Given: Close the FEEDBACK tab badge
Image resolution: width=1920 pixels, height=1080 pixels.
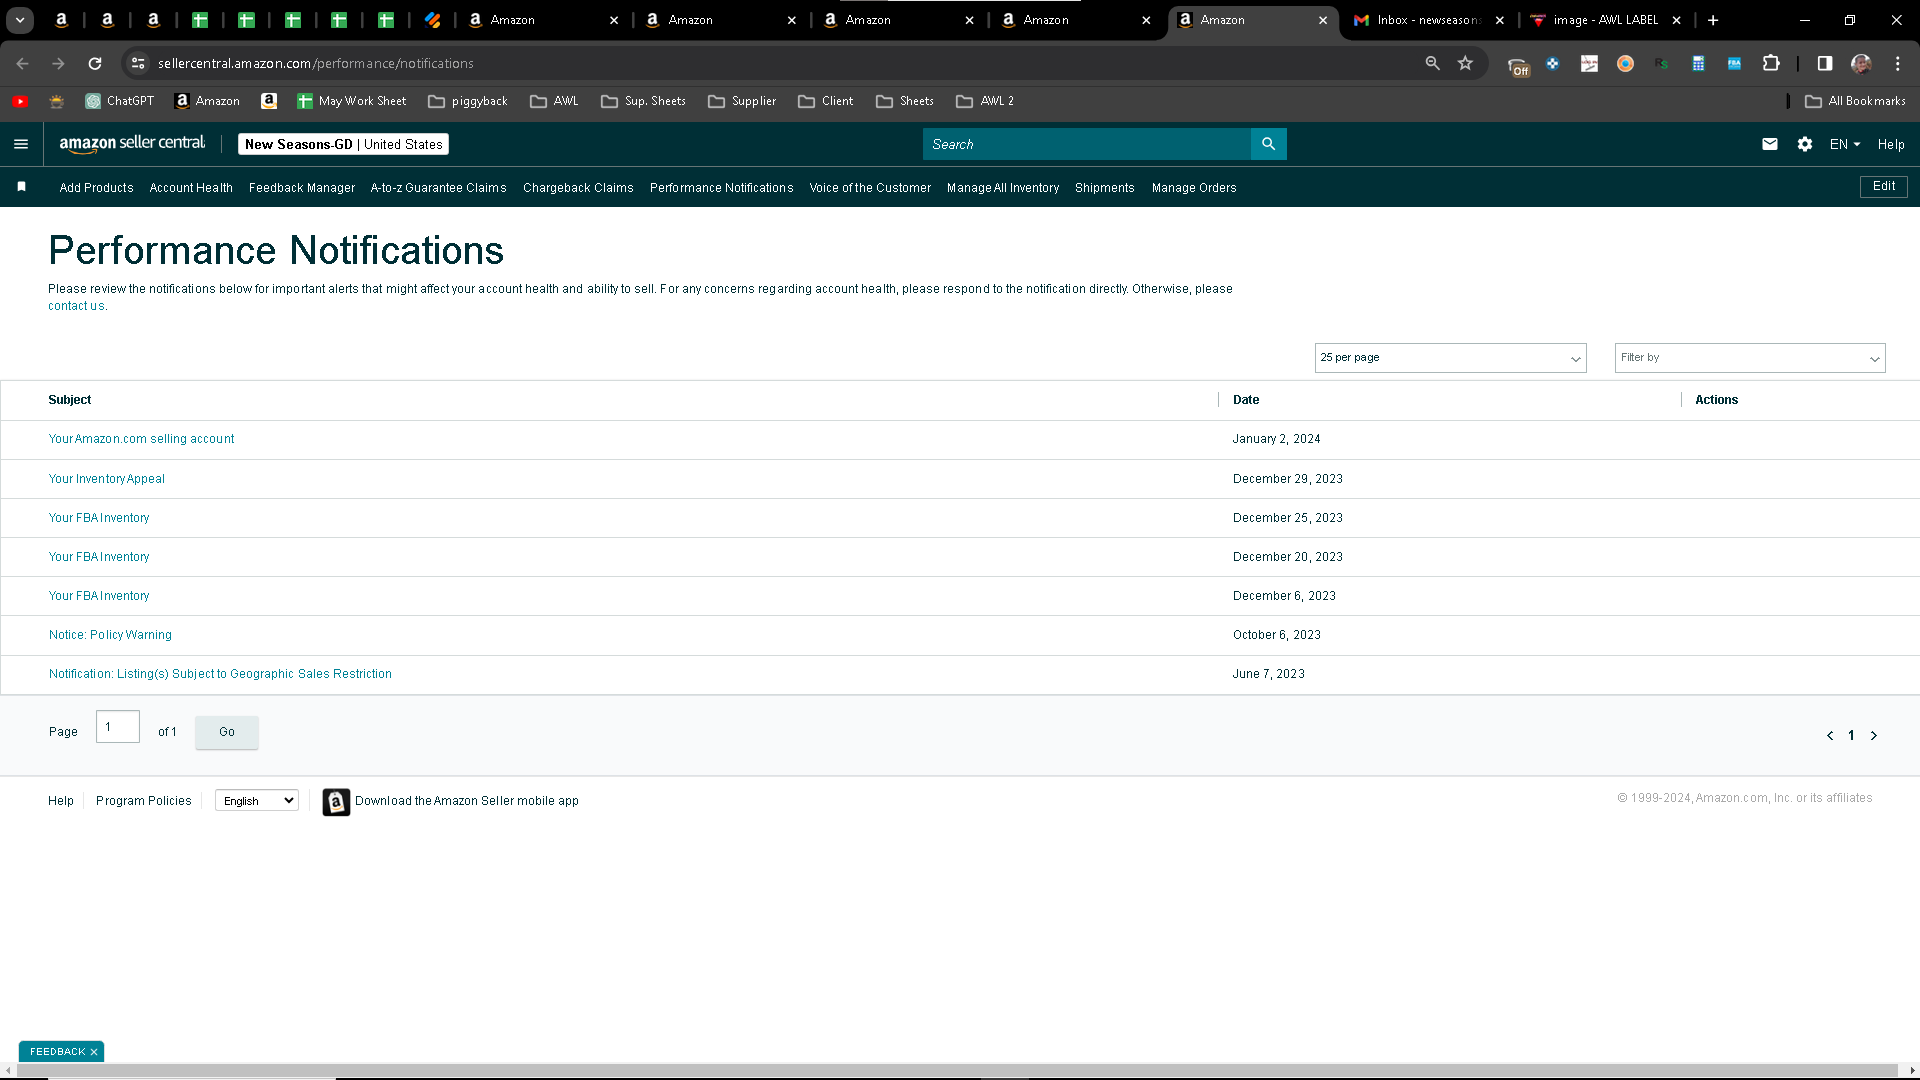Looking at the screenshot, I should click(94, 1052).
